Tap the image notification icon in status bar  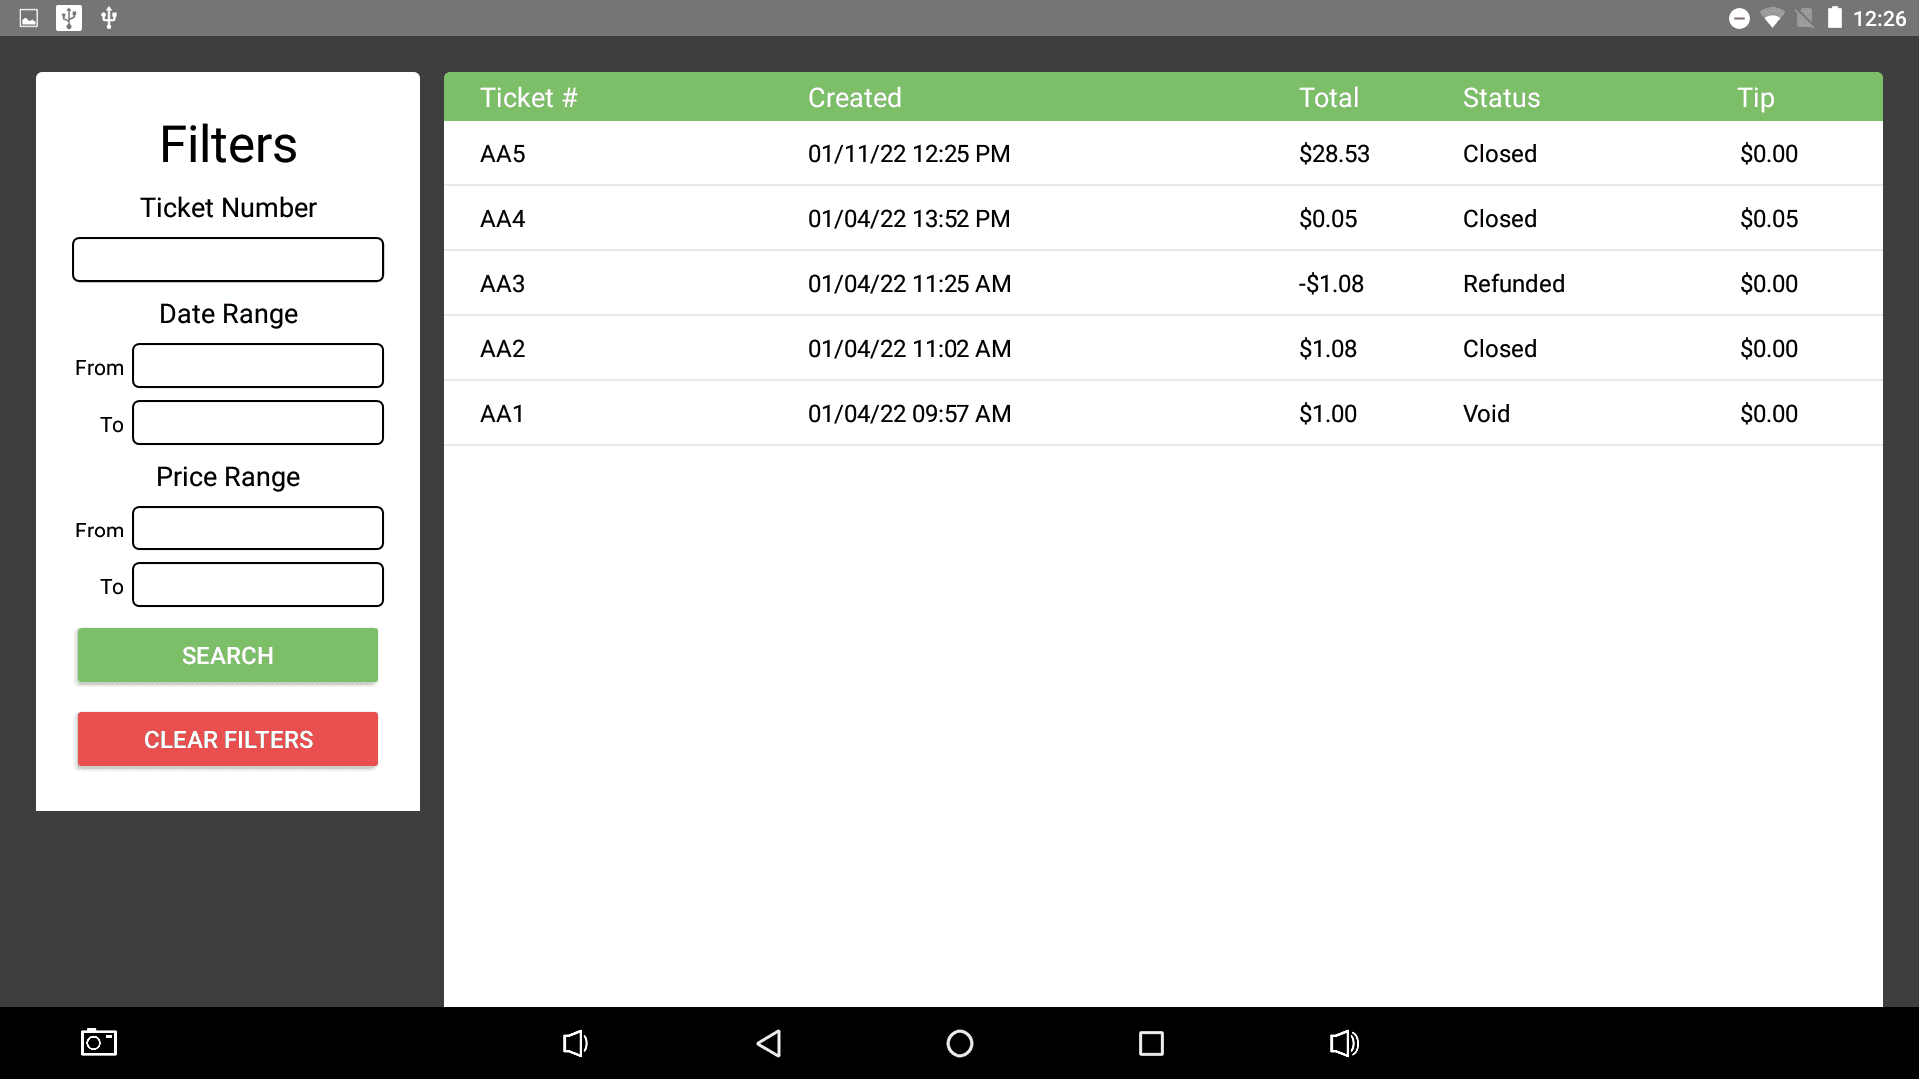pos(29,18)
